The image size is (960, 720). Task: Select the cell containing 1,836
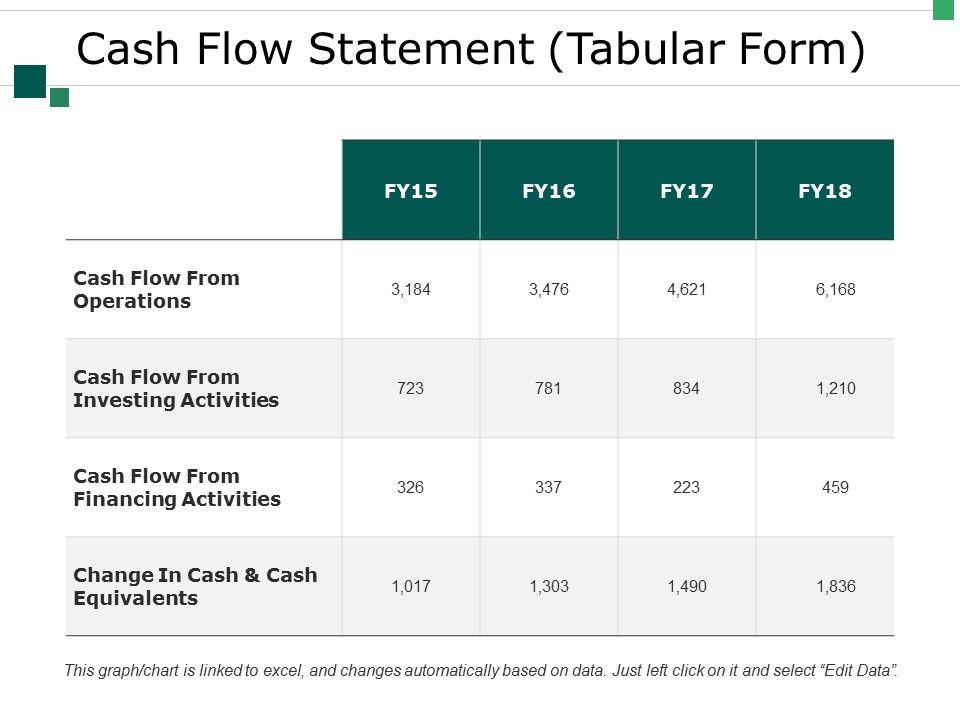pyautogui.click(x=835, y=587)
